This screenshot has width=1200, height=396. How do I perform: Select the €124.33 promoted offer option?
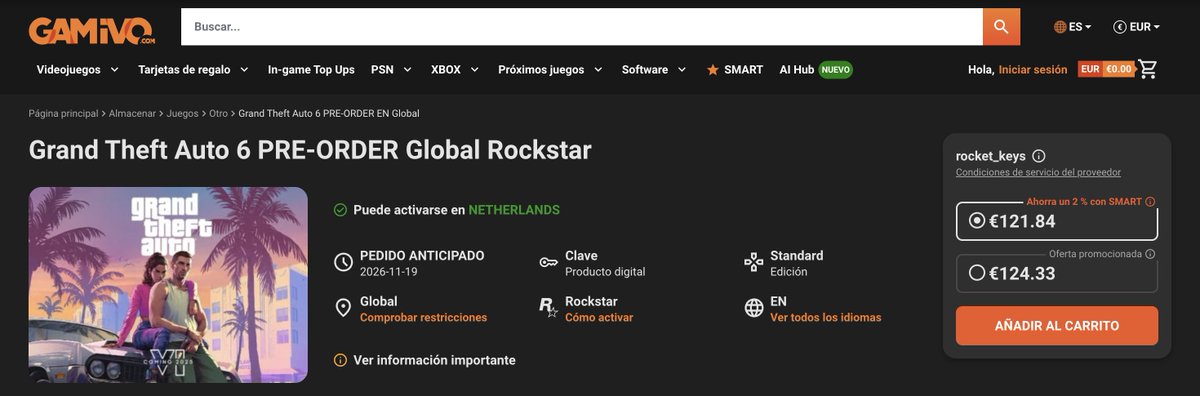[x=1057, y=273]
